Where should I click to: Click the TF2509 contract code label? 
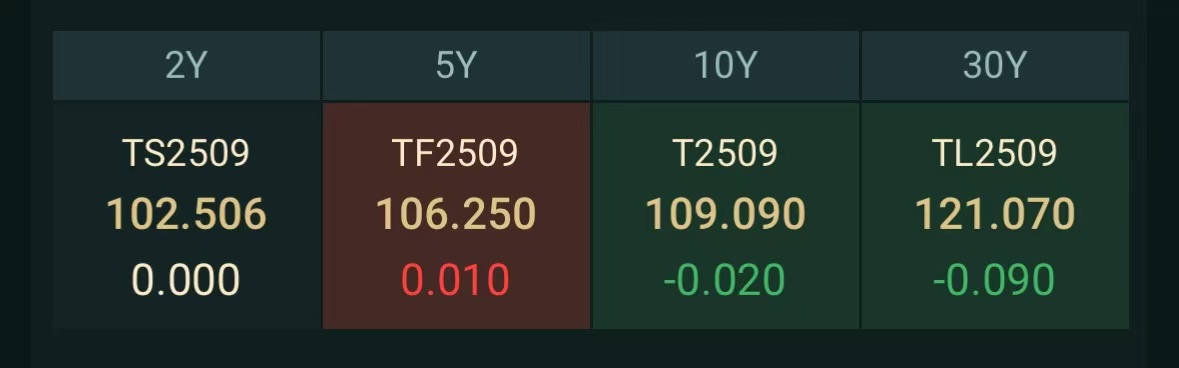click(x=455, y=154)
